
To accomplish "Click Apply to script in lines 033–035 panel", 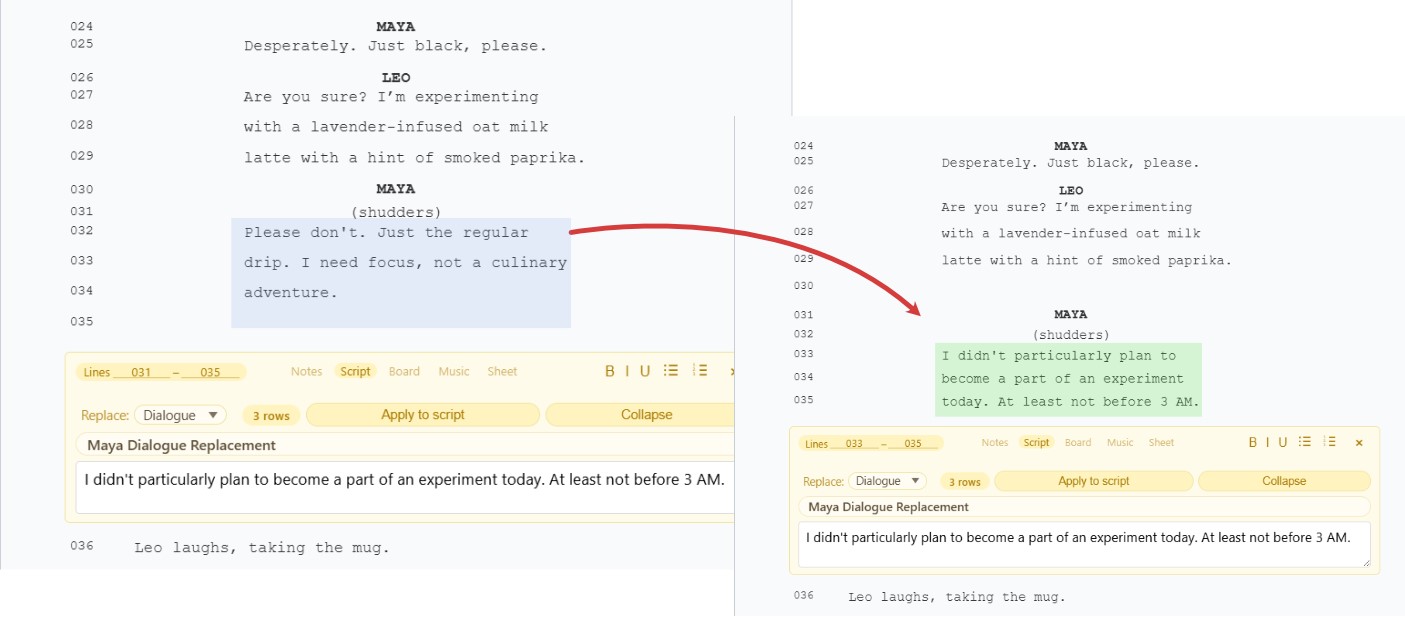I will (1094, 481).
